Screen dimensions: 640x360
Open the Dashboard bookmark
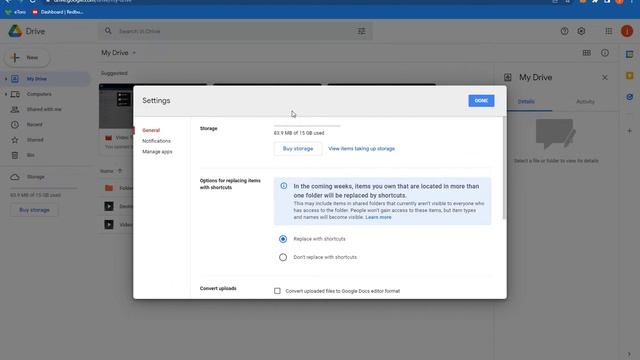[x=58, y=12]
